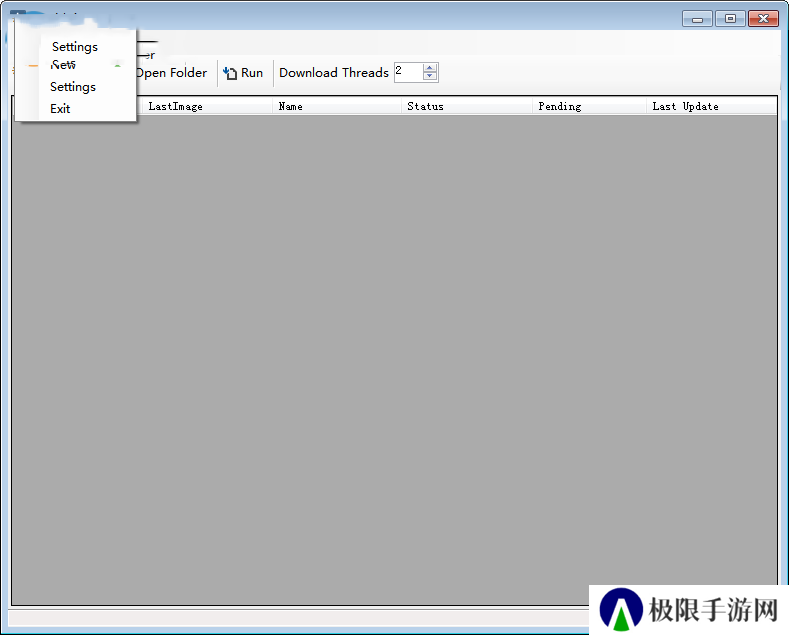Decrease Download Threads with the down arrow
Screen dimensions: 789x635
pyautogui.click(x=430, y=76)
